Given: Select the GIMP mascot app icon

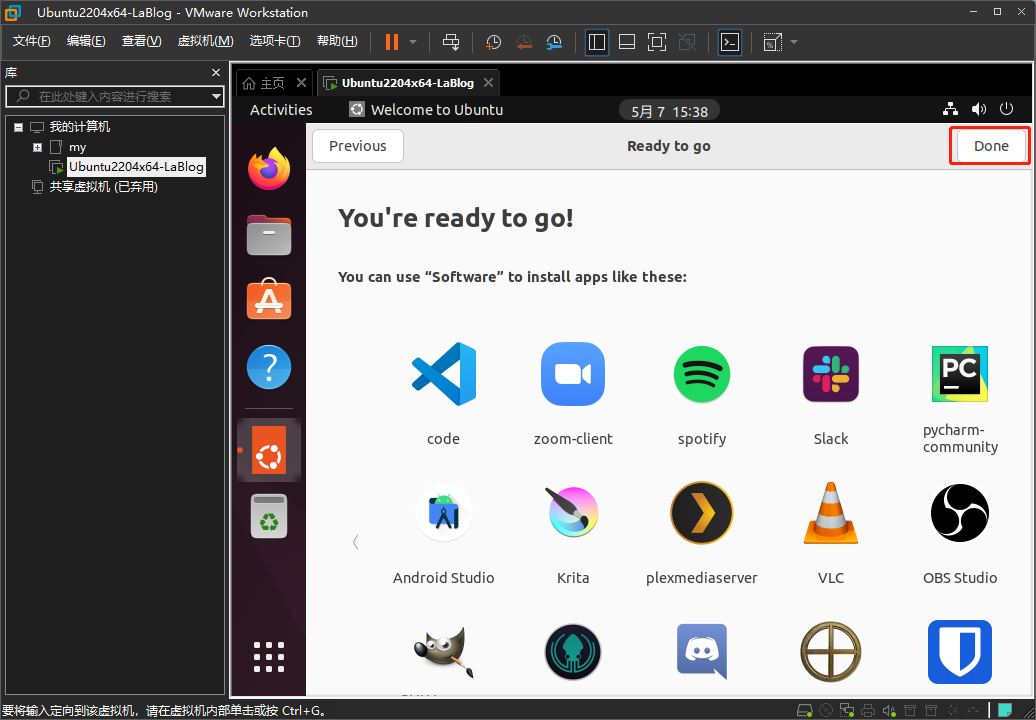Looking at the screenshot, I should (443, 652).
